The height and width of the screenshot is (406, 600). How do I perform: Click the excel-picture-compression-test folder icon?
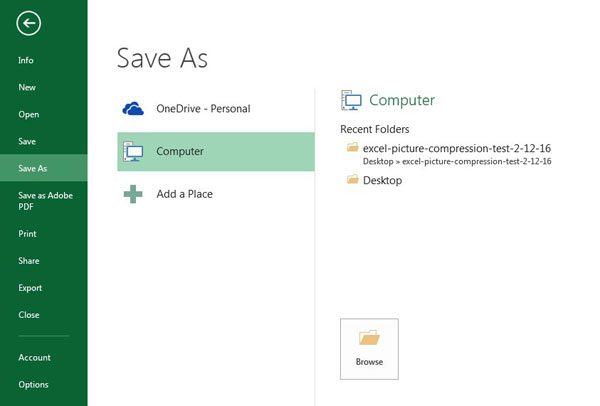(x=352, y=147)
